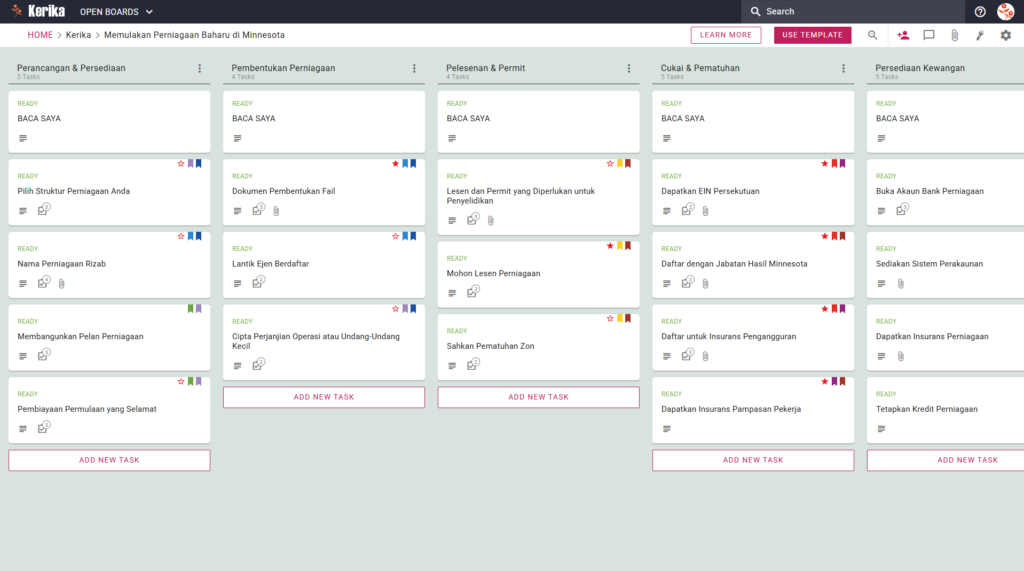The height and width of the screenshot is (571, 1024).
Task: Click green tag on Membangunkan Pelan Perniagaan
Action: pos(191,308)
